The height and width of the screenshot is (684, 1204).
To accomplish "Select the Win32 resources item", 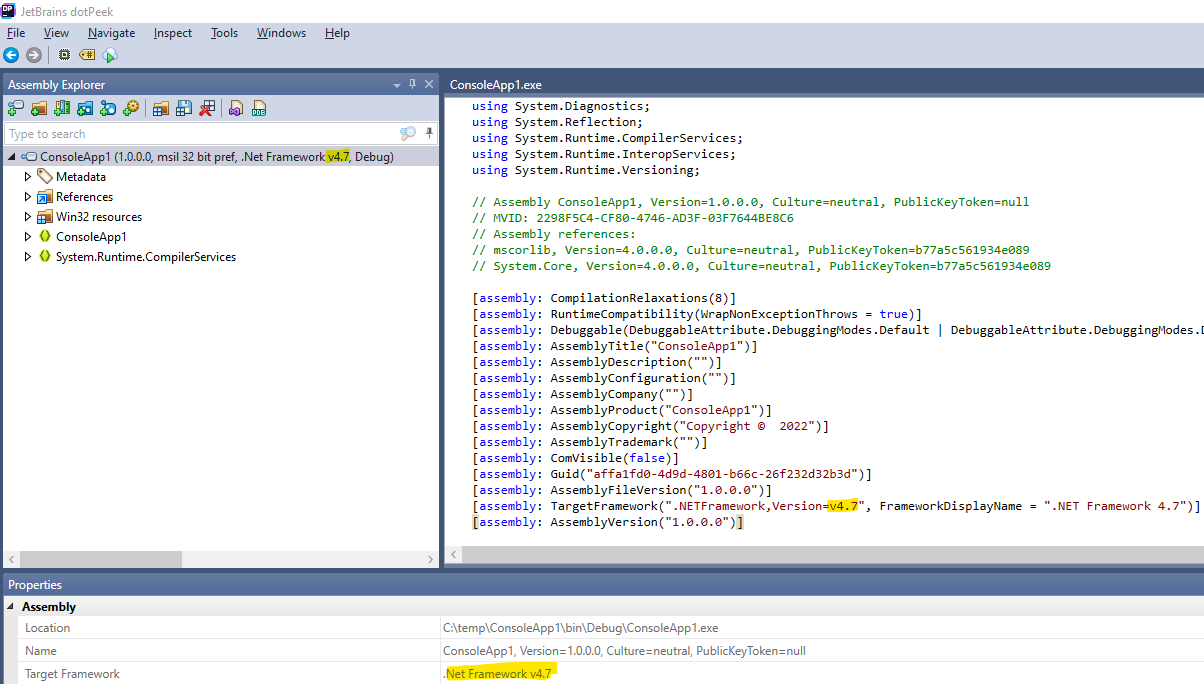I will [99, 216].
